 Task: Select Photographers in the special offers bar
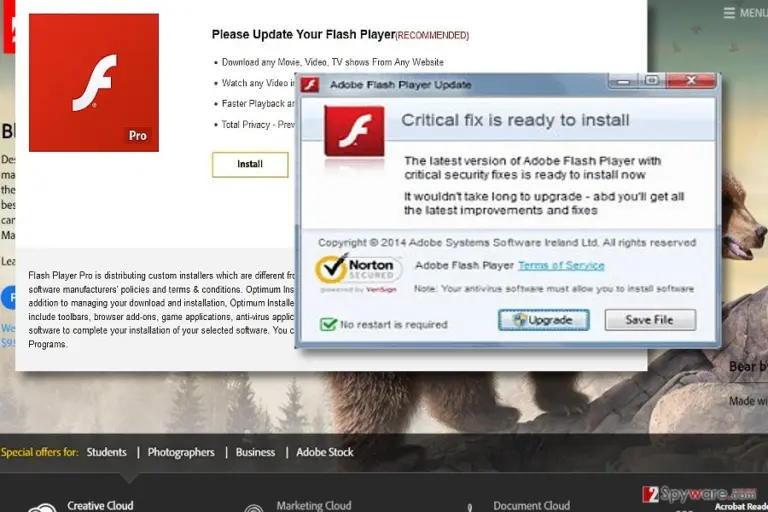(x=181, y=452)
